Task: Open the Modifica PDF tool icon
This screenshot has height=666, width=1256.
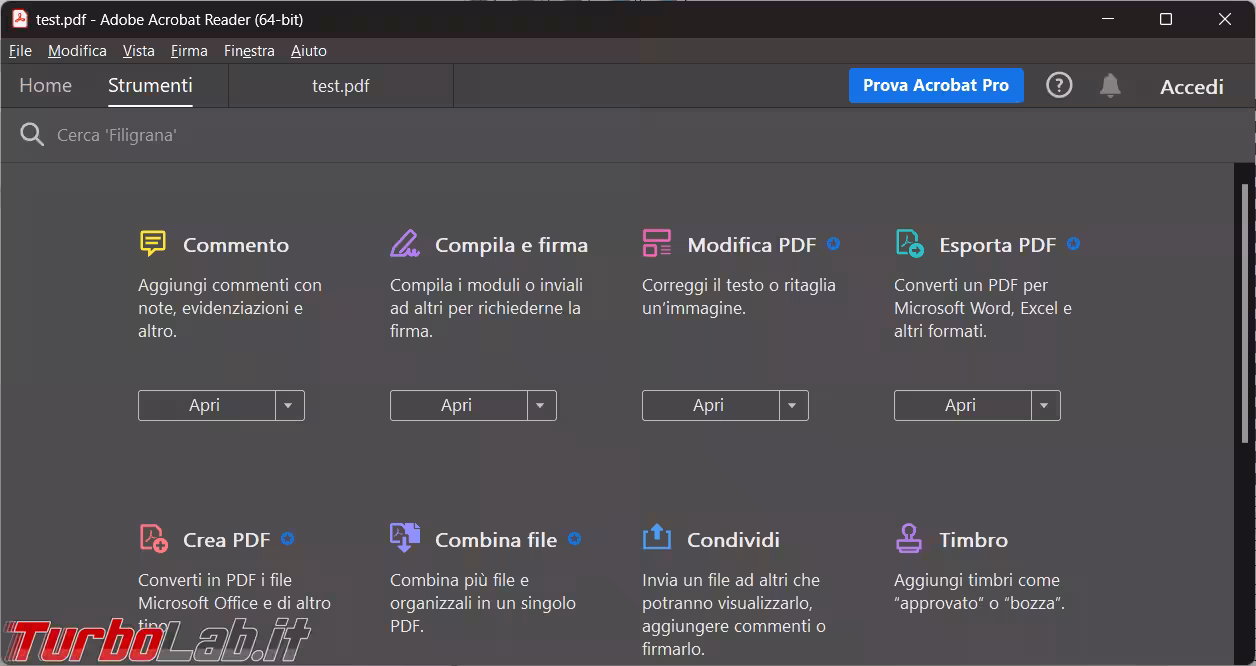Action: coord(656,242)
